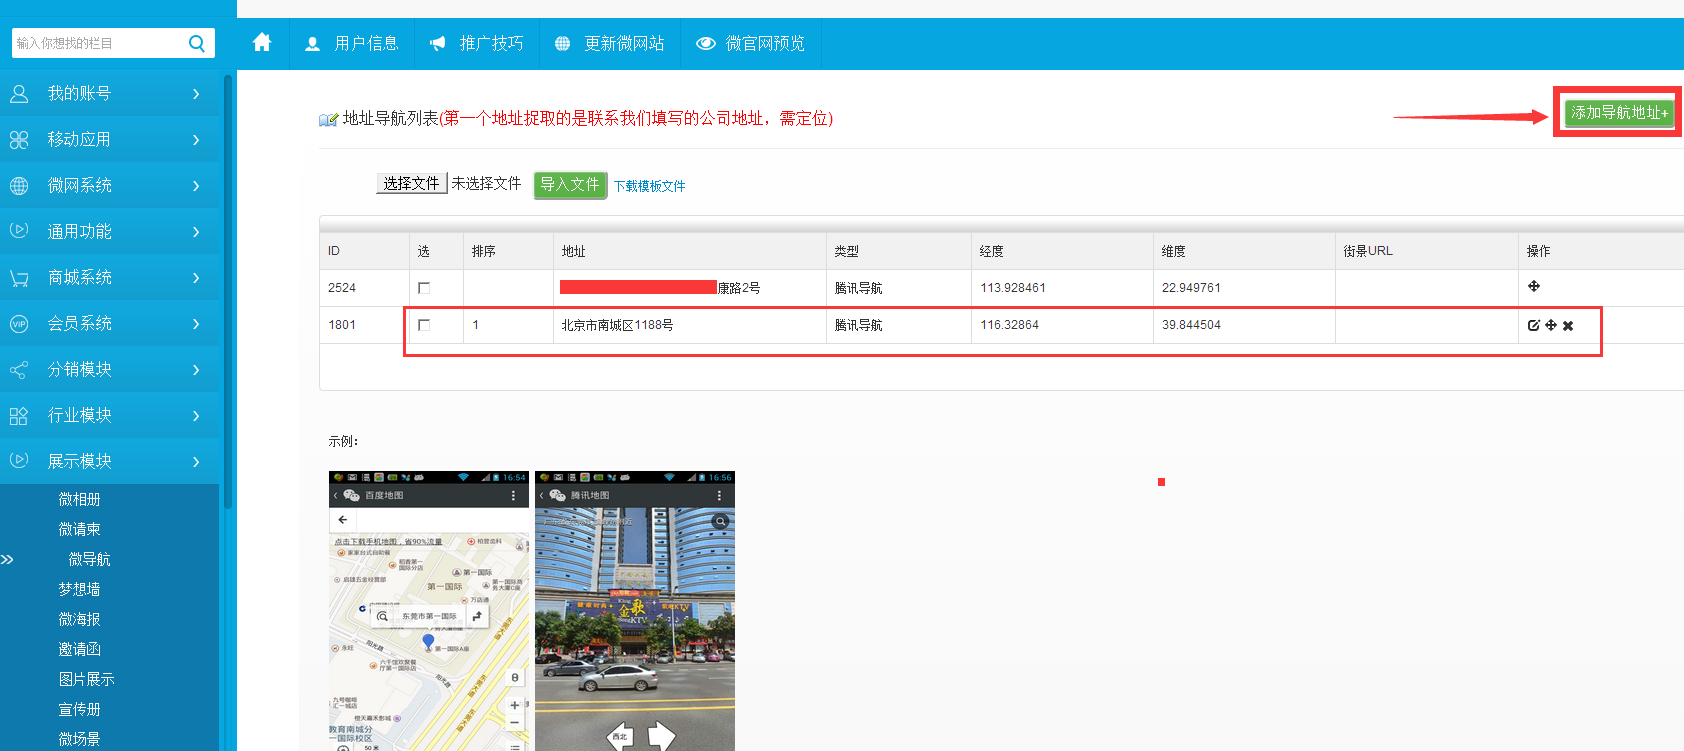Click the home icon in top bar
The image size is (1684, 751).
point(262,43)
